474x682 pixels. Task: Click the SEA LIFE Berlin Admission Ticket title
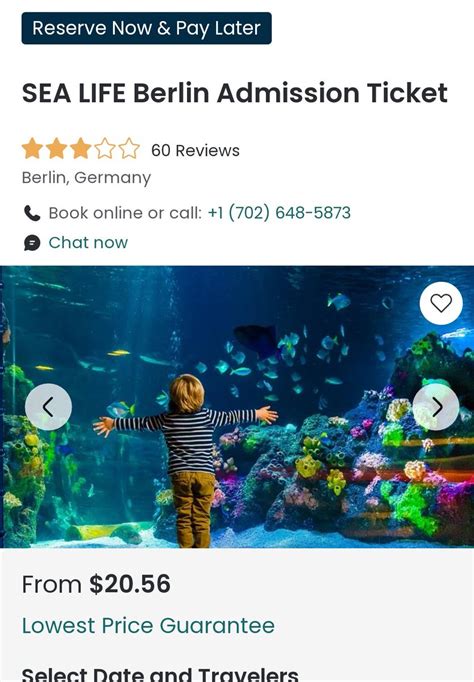point(235,93)
